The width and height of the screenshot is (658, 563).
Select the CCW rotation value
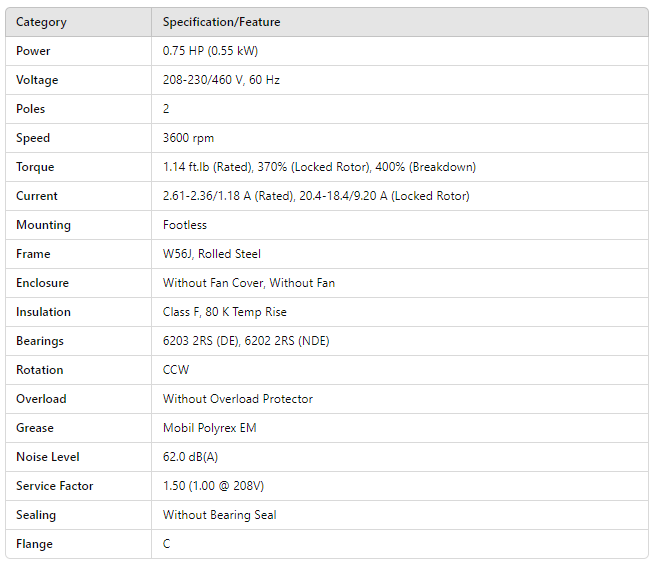(176, 370)
